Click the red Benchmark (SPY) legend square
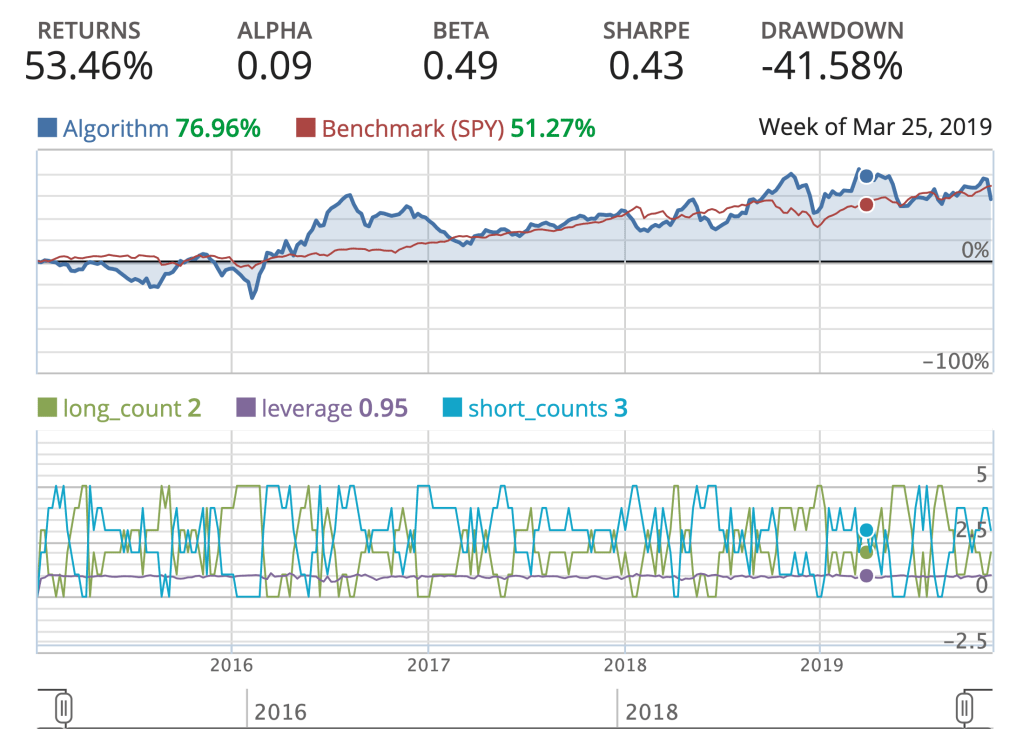This screenshot has width=1023, height=729. coord(306,128)
